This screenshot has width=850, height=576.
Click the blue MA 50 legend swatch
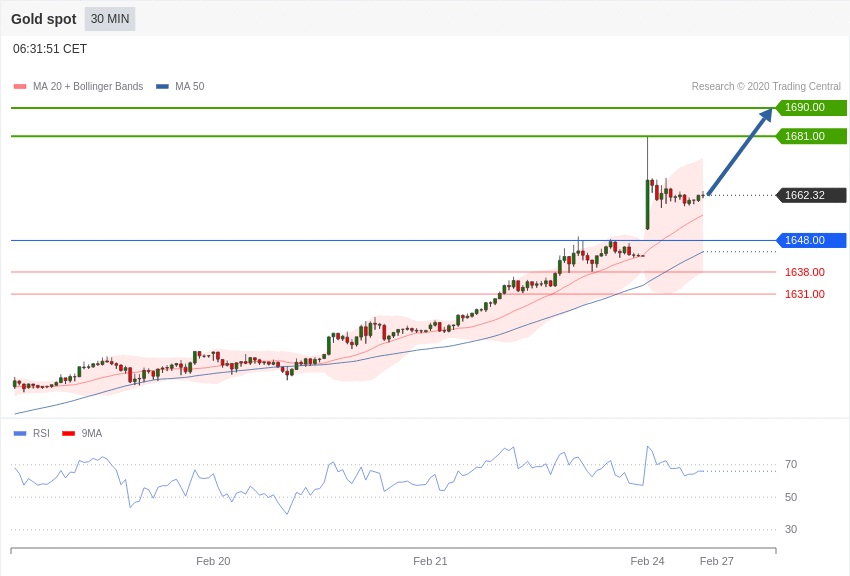coord(162,87)
